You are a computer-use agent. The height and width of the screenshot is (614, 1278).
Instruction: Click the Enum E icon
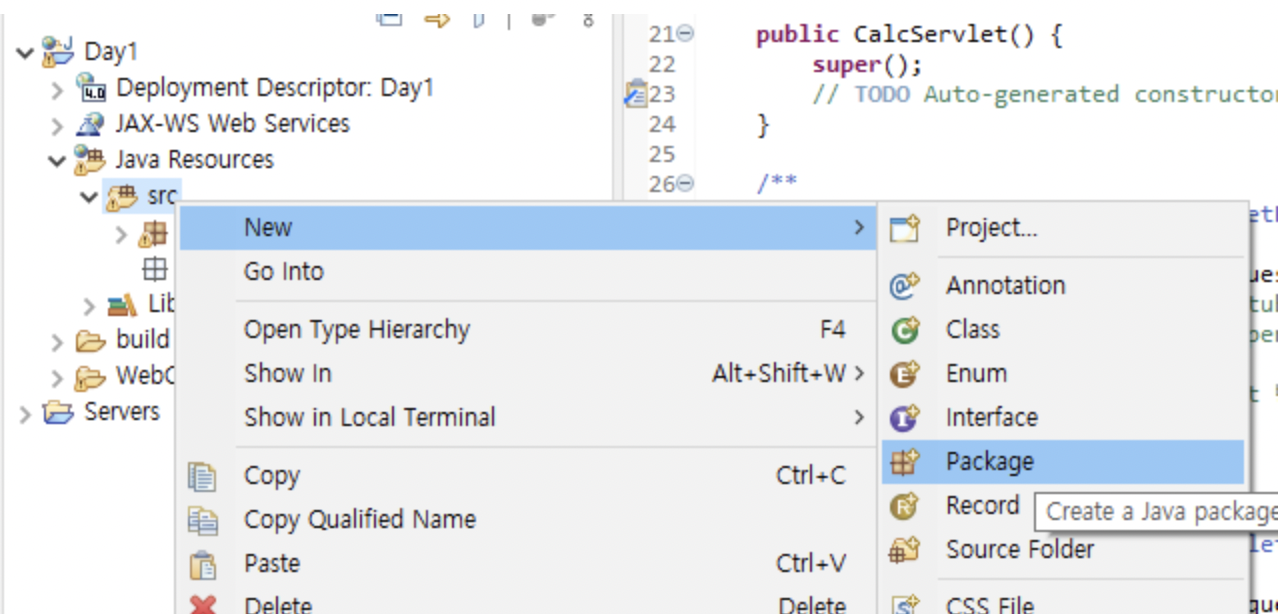pos(905,374)
